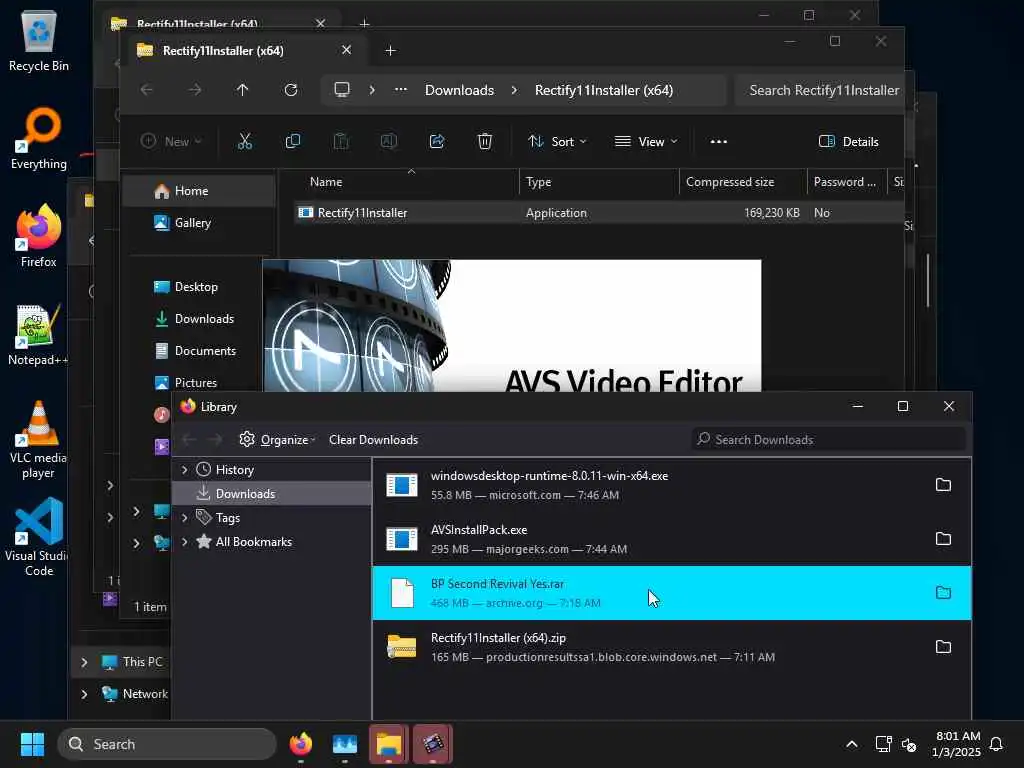
Task: Expand Network in navigation pane
Action: point(84,694)
